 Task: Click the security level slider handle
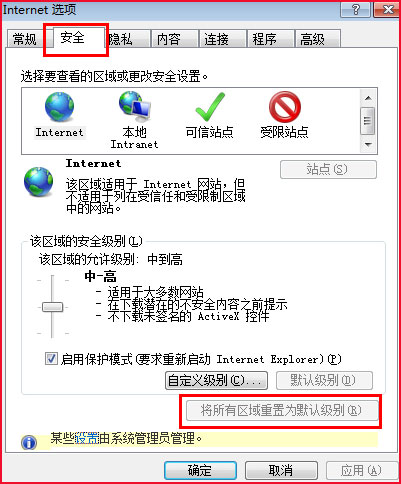click(x=52, y=307)
